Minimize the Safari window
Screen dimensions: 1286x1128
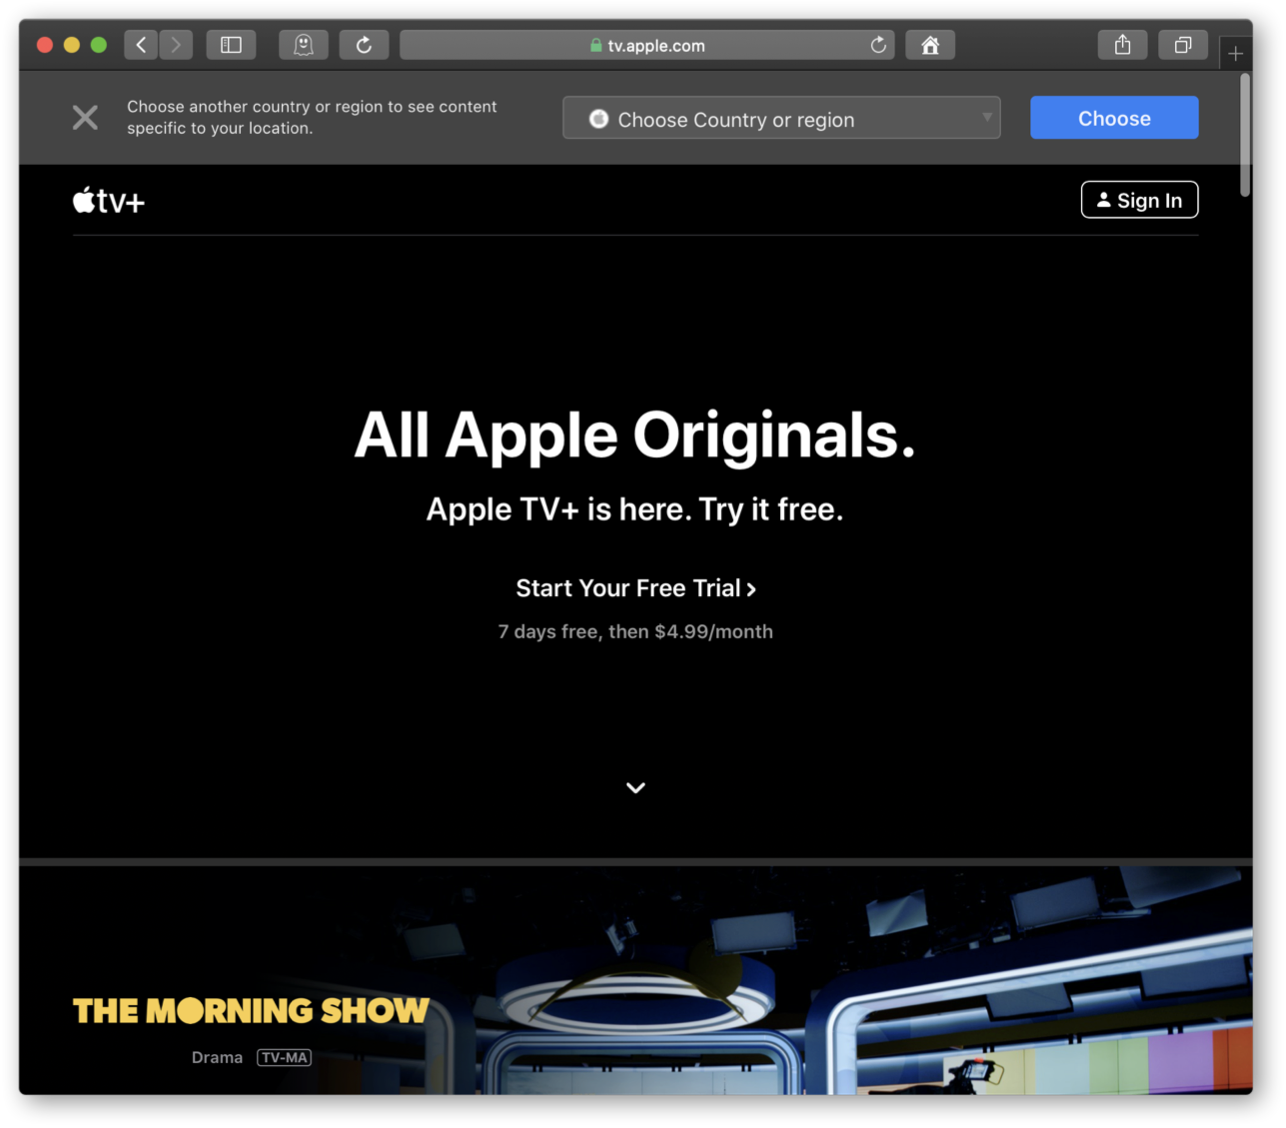[x=71, y=45]
